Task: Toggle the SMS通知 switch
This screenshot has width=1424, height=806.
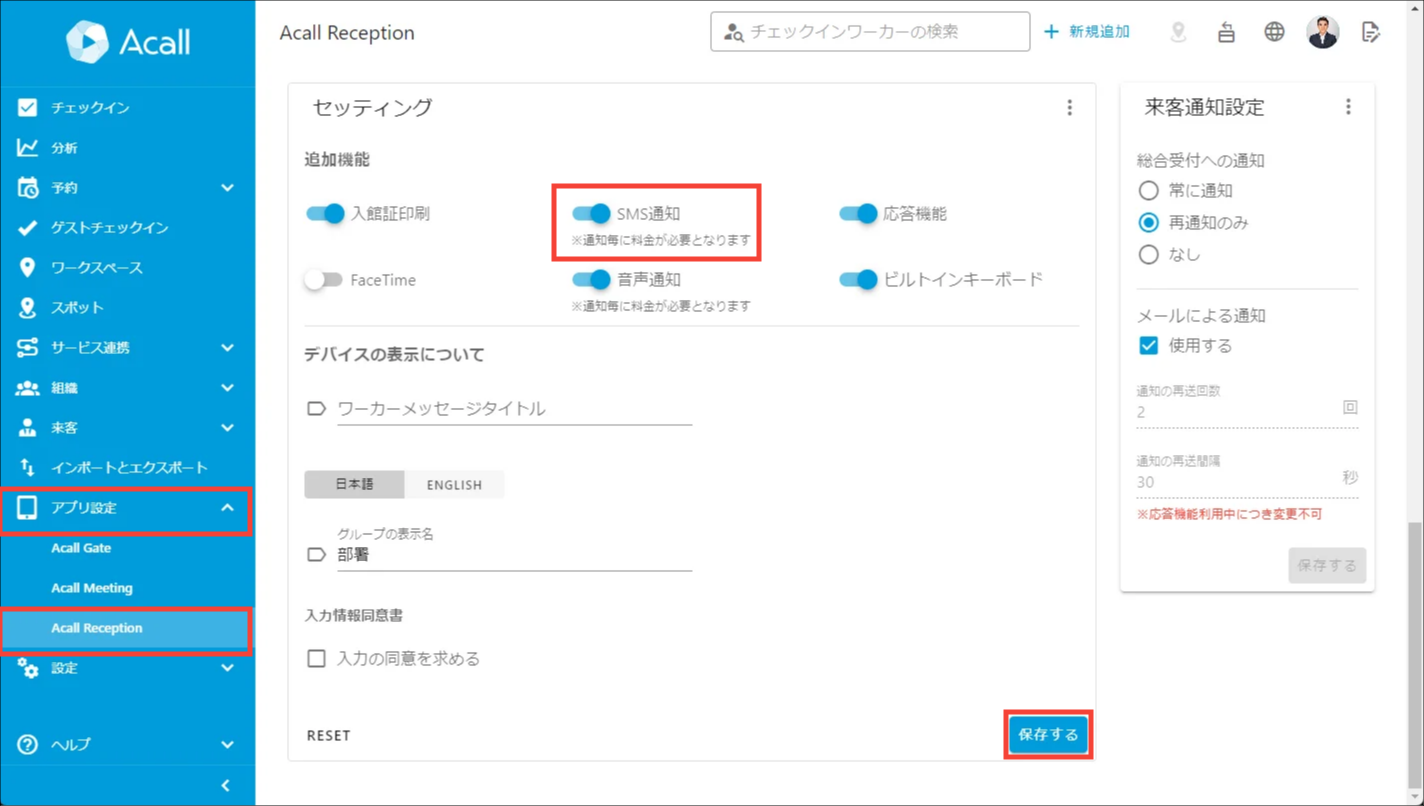Action: pyautogui.click(x=591, y=213)
